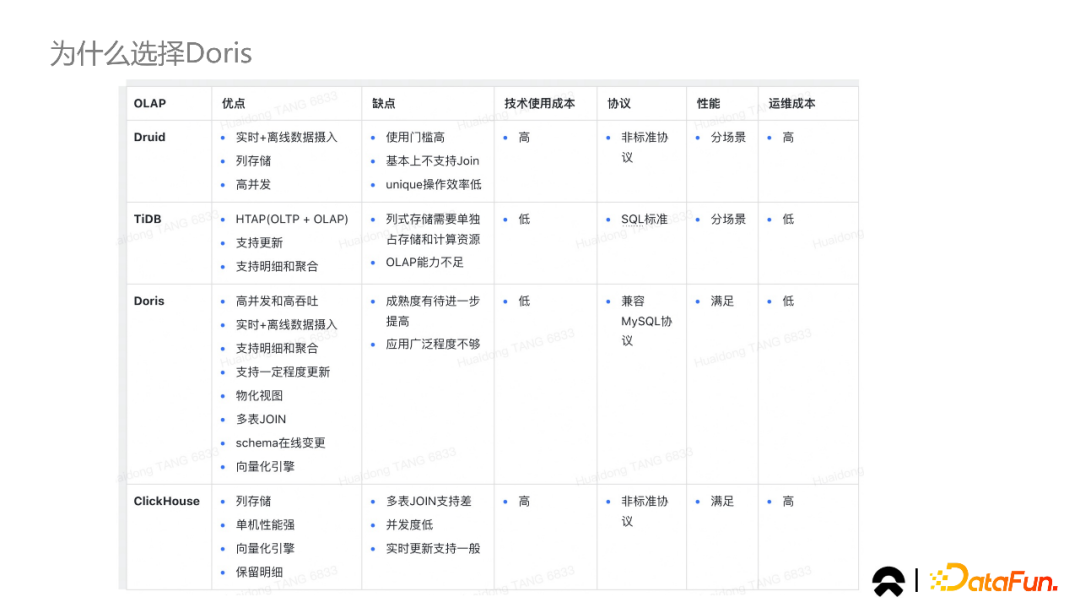Click 并发度低 text
The width and height of the screenshot is (1080, 608).
coord(409,525)
